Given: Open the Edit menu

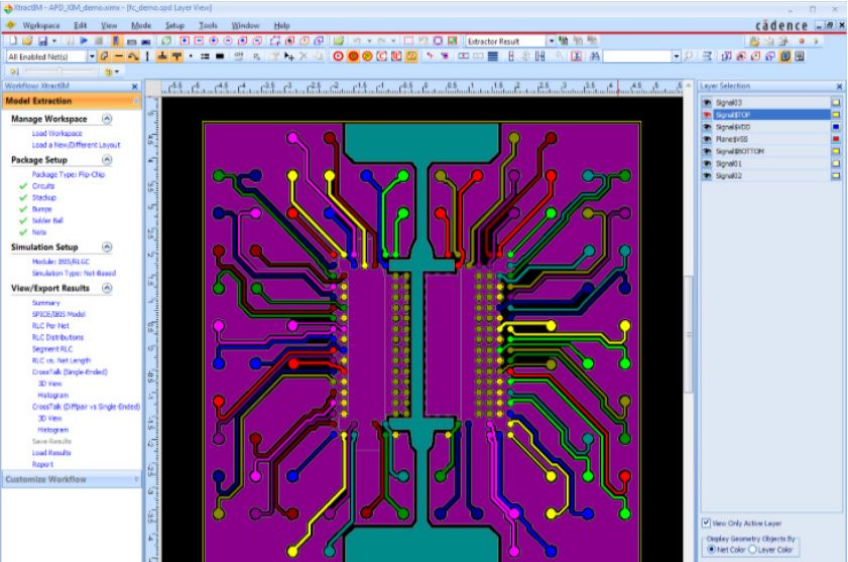Looking at the screenshot, I should [80, 25].
